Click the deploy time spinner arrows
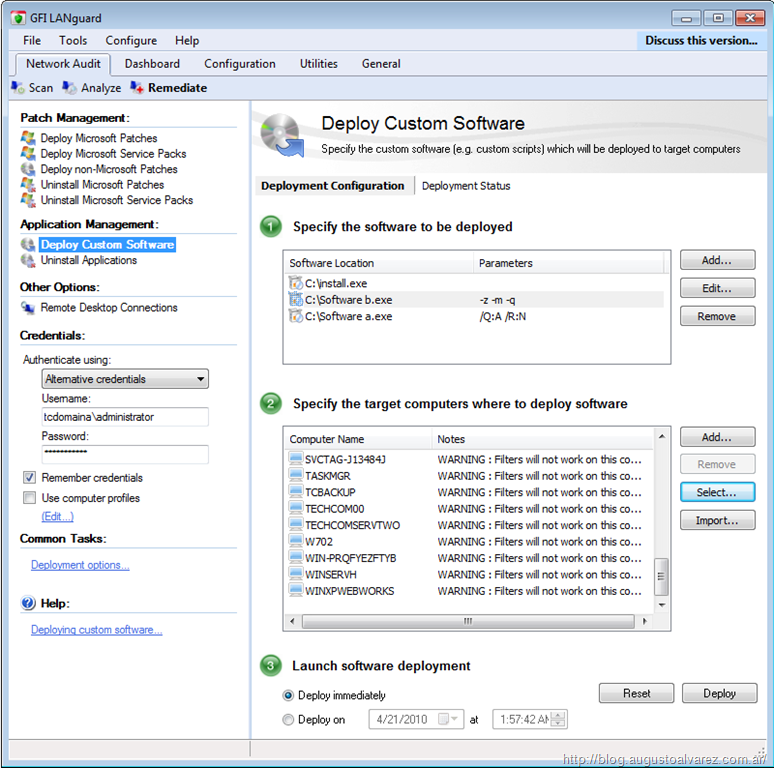Image resolution: width=774 pixels, height=768 pixels. click(558, 719)
